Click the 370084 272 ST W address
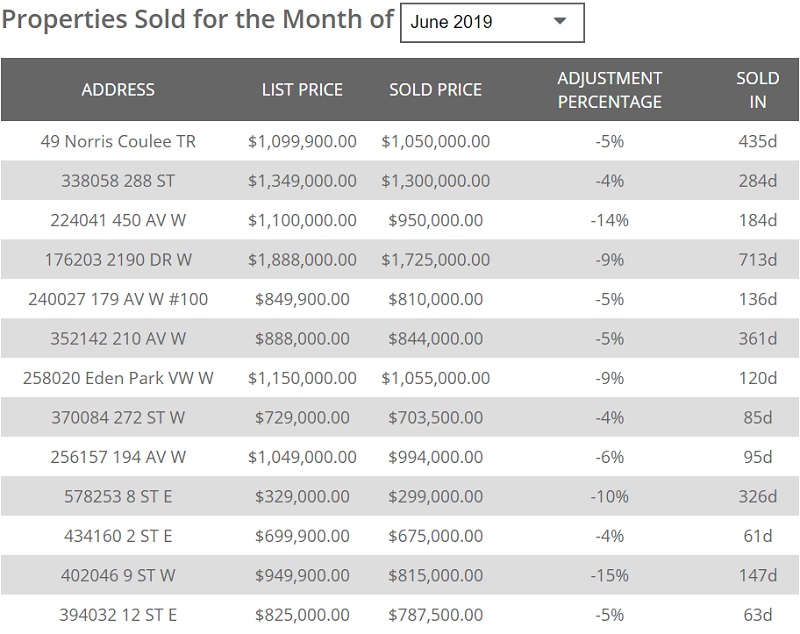Screen dimensions: 800x634 coord(118,418)
